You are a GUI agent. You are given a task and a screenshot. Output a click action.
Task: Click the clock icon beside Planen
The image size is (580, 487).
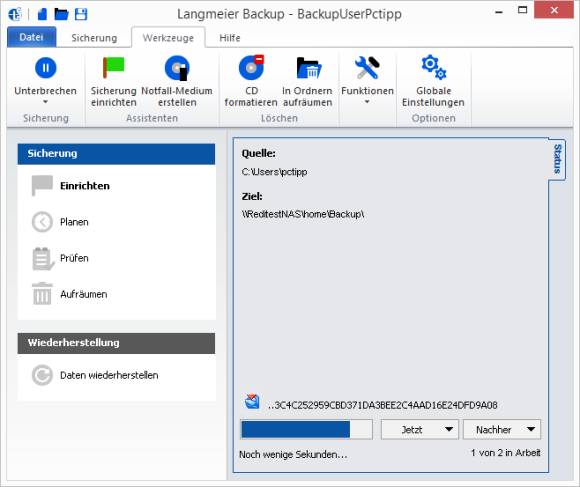click(x=42, y=222)
